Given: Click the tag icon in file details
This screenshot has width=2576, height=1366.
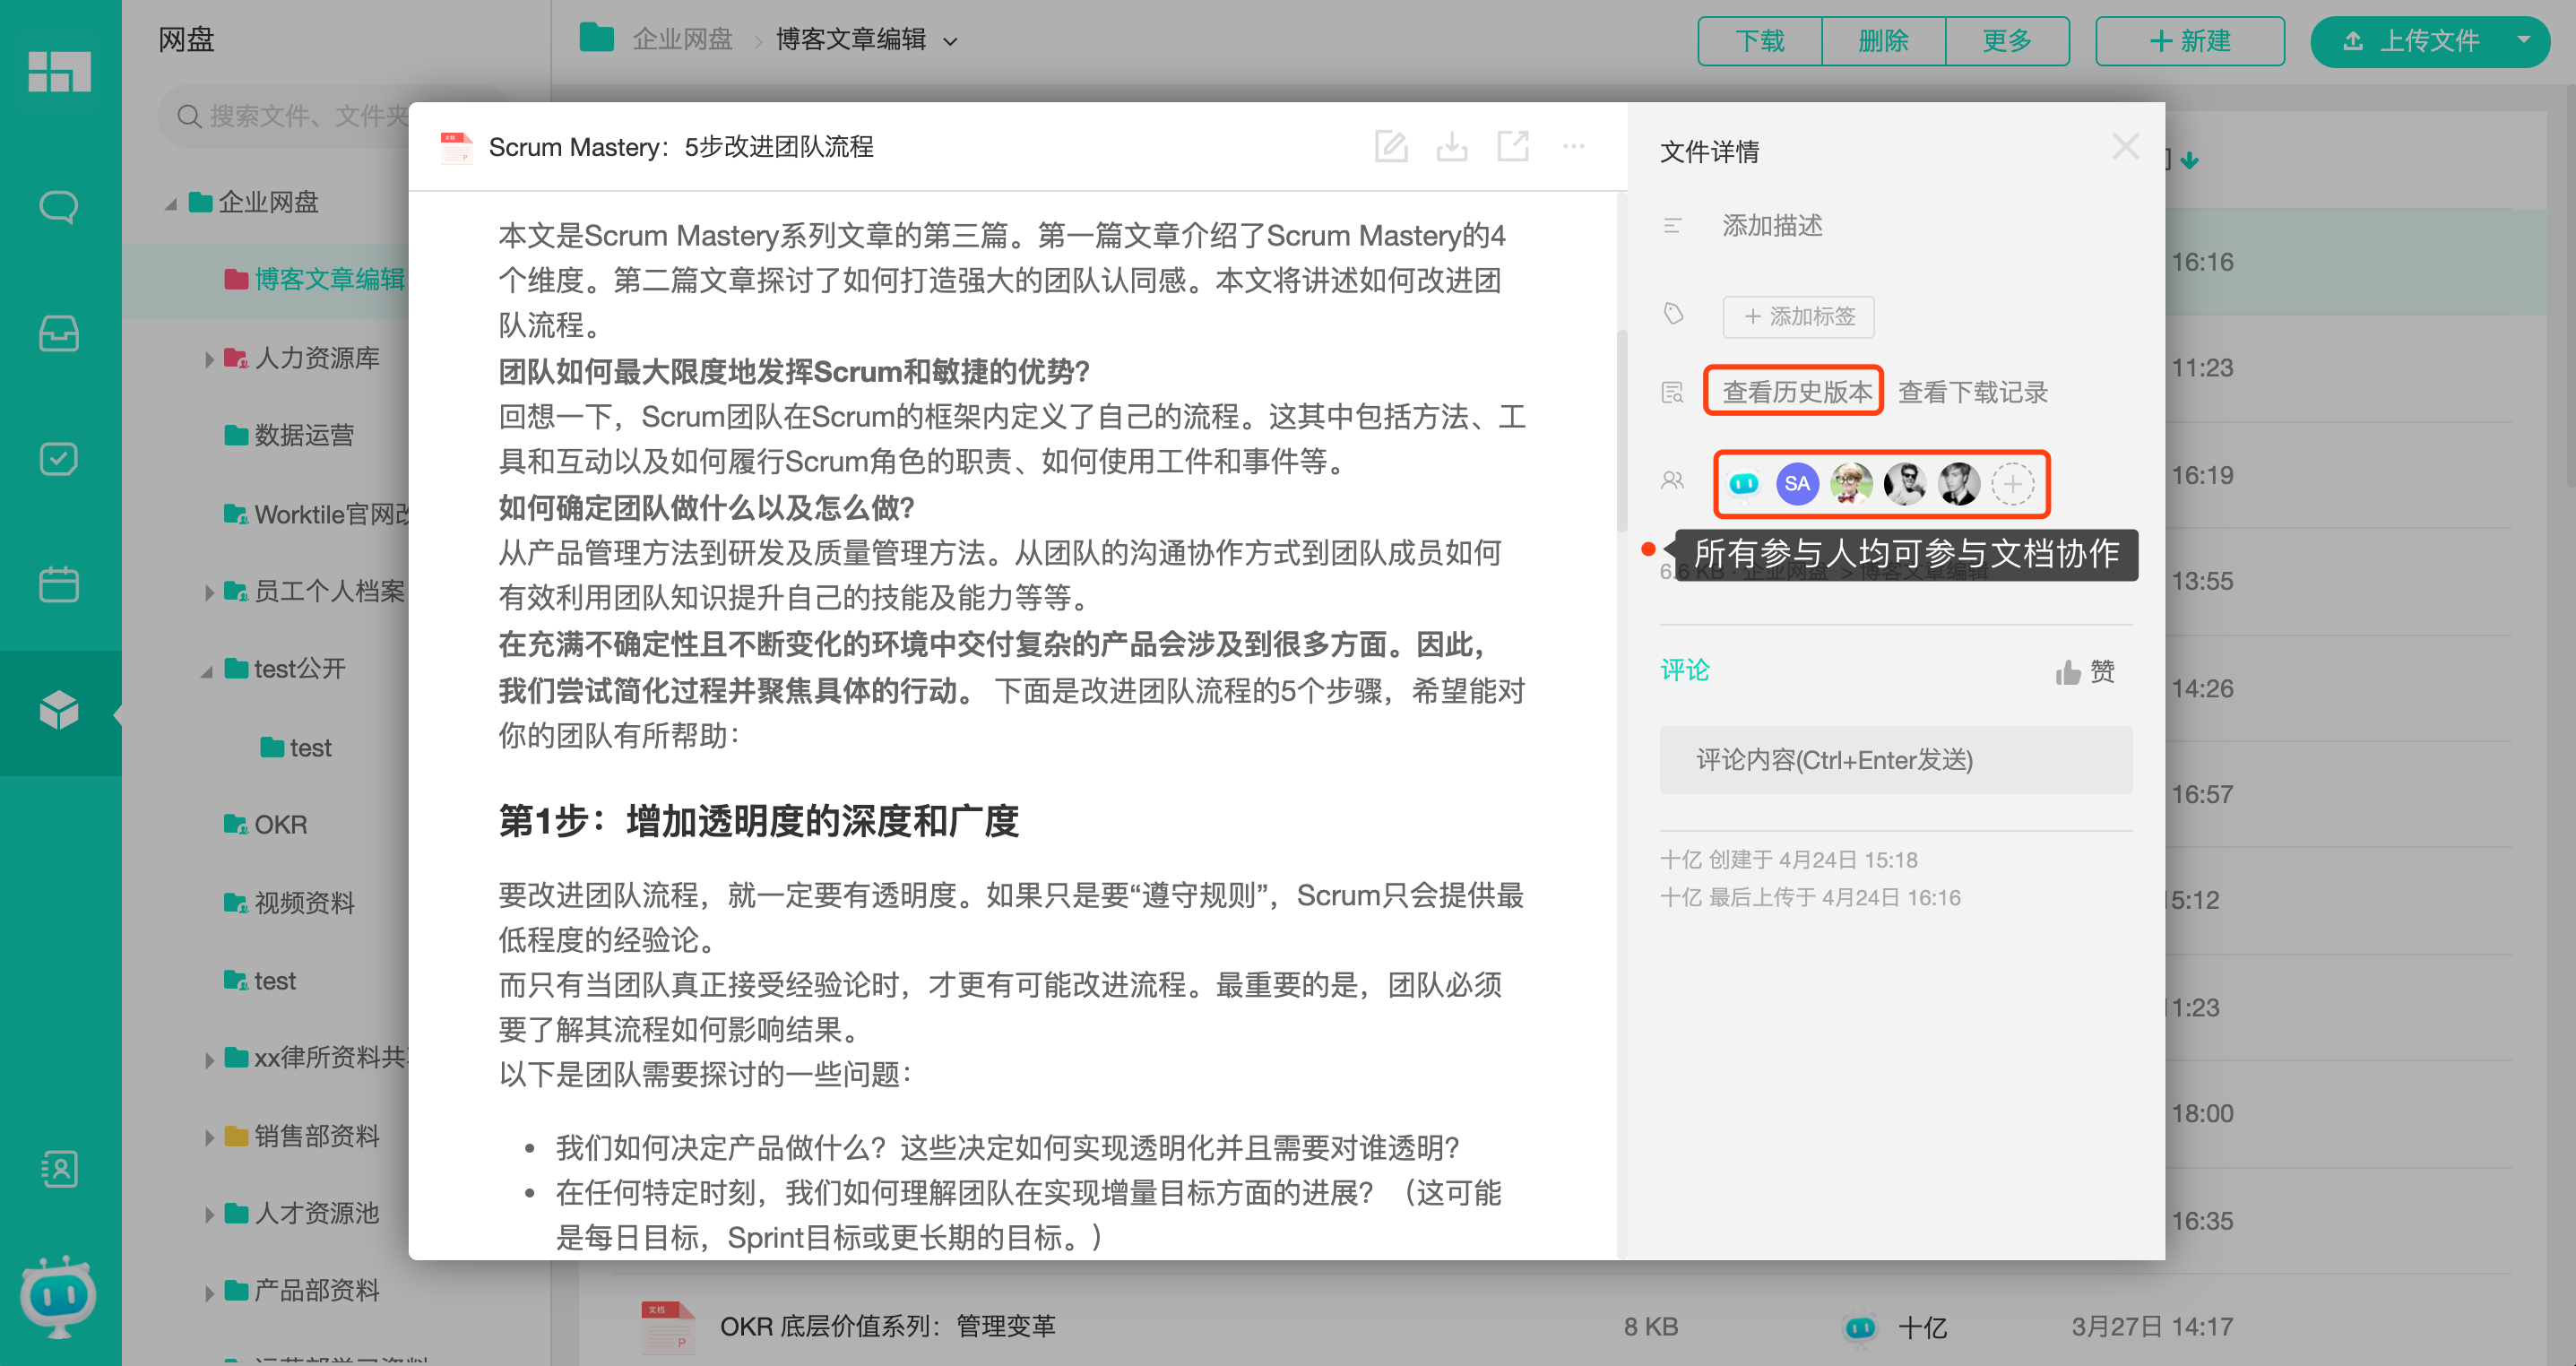Looking at the screenshot, I should 1673,315.
